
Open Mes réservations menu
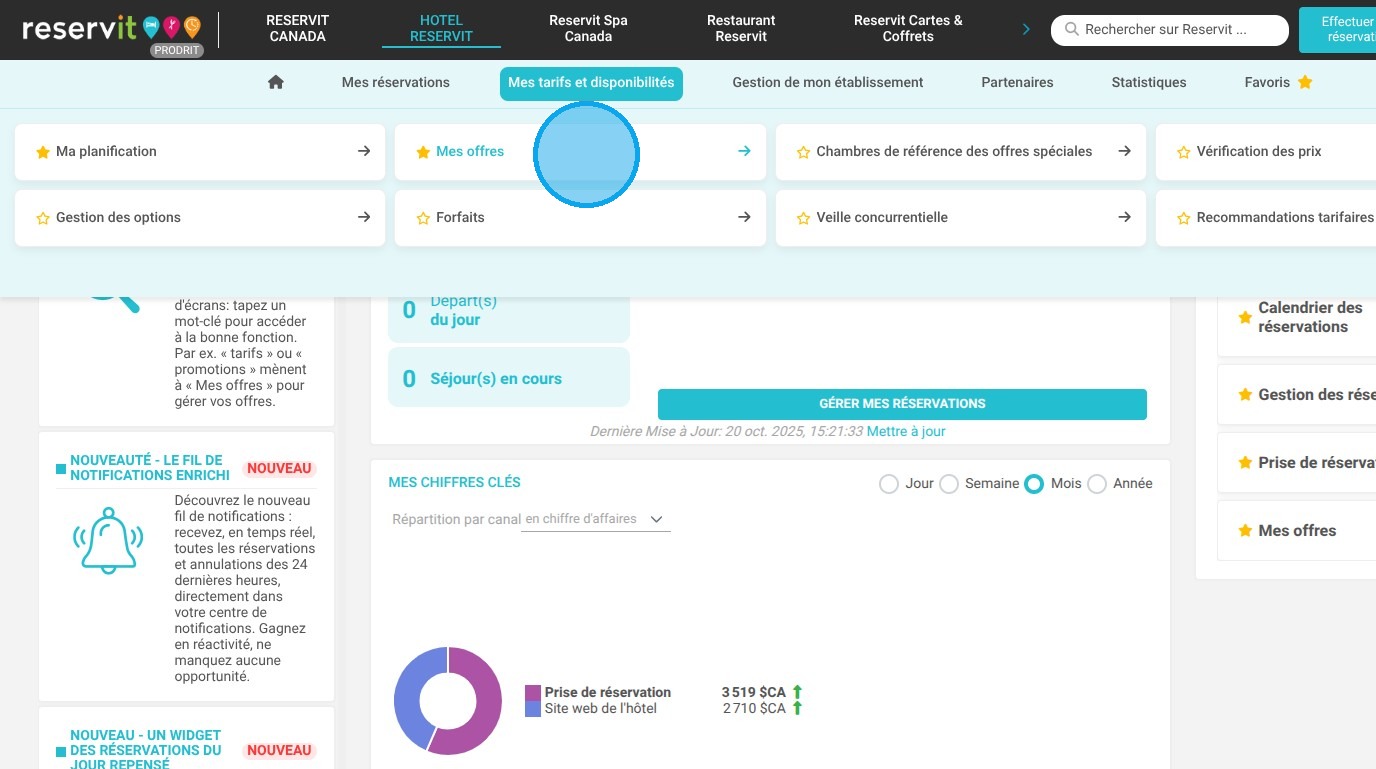(396, 83)
